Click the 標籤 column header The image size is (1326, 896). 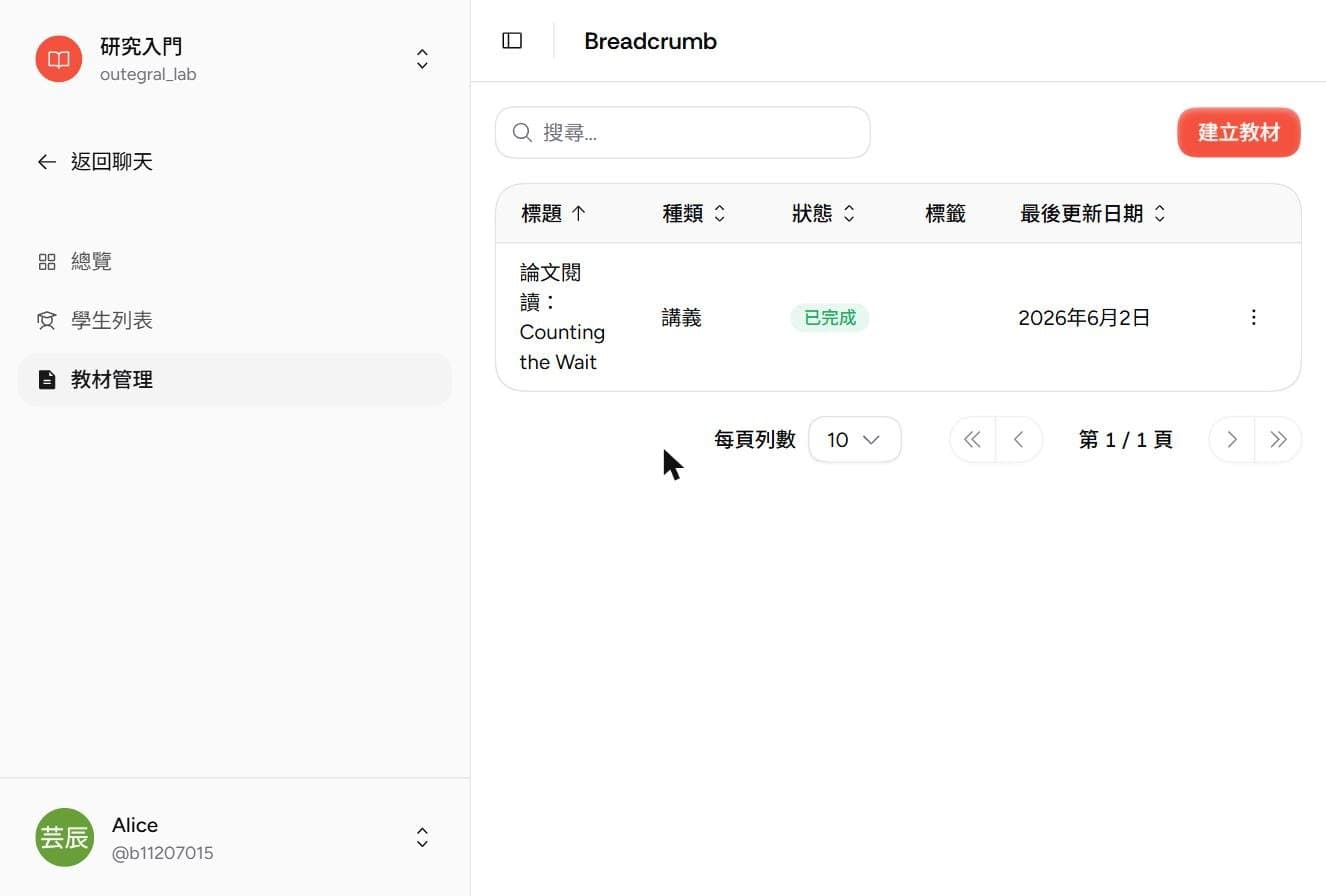point(945,214)
